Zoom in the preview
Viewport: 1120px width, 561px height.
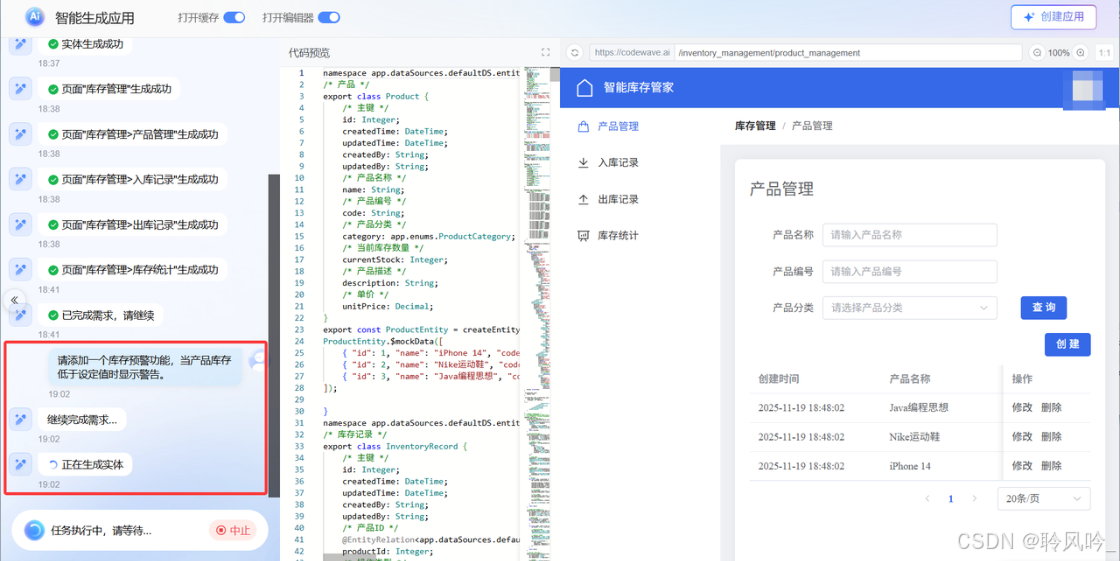click(1080, 52)
